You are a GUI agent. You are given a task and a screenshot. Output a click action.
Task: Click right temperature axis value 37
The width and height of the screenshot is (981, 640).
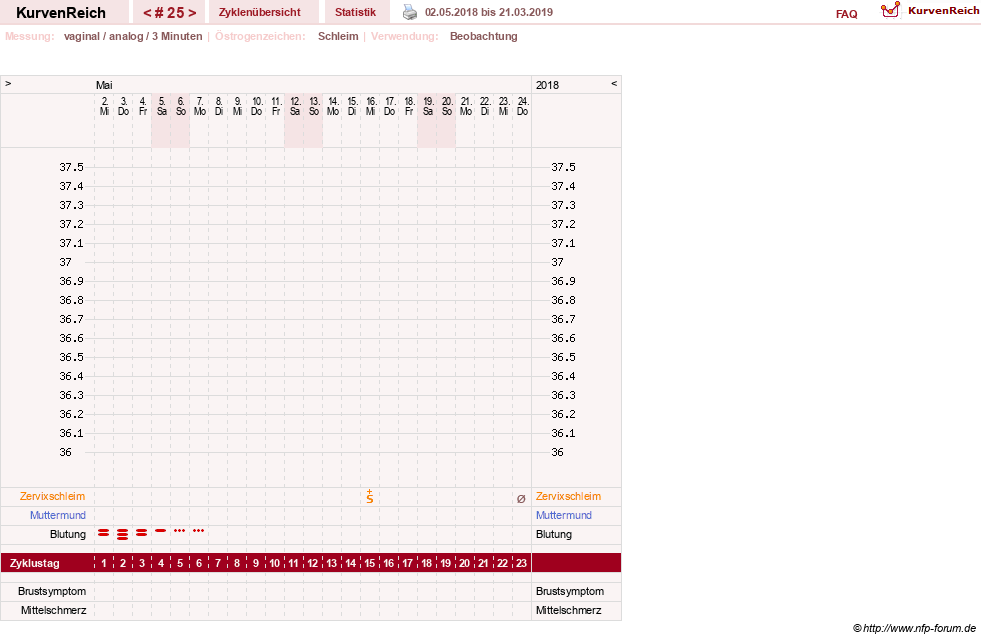(x=557, y=262)
